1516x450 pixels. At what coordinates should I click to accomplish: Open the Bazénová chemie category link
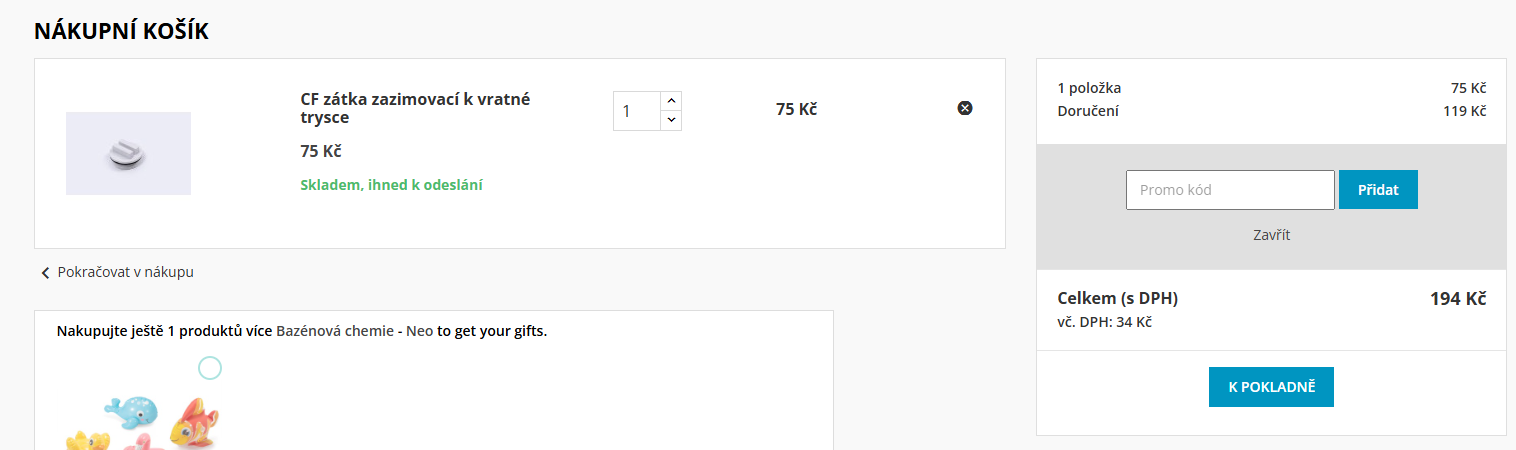point(335,331)
